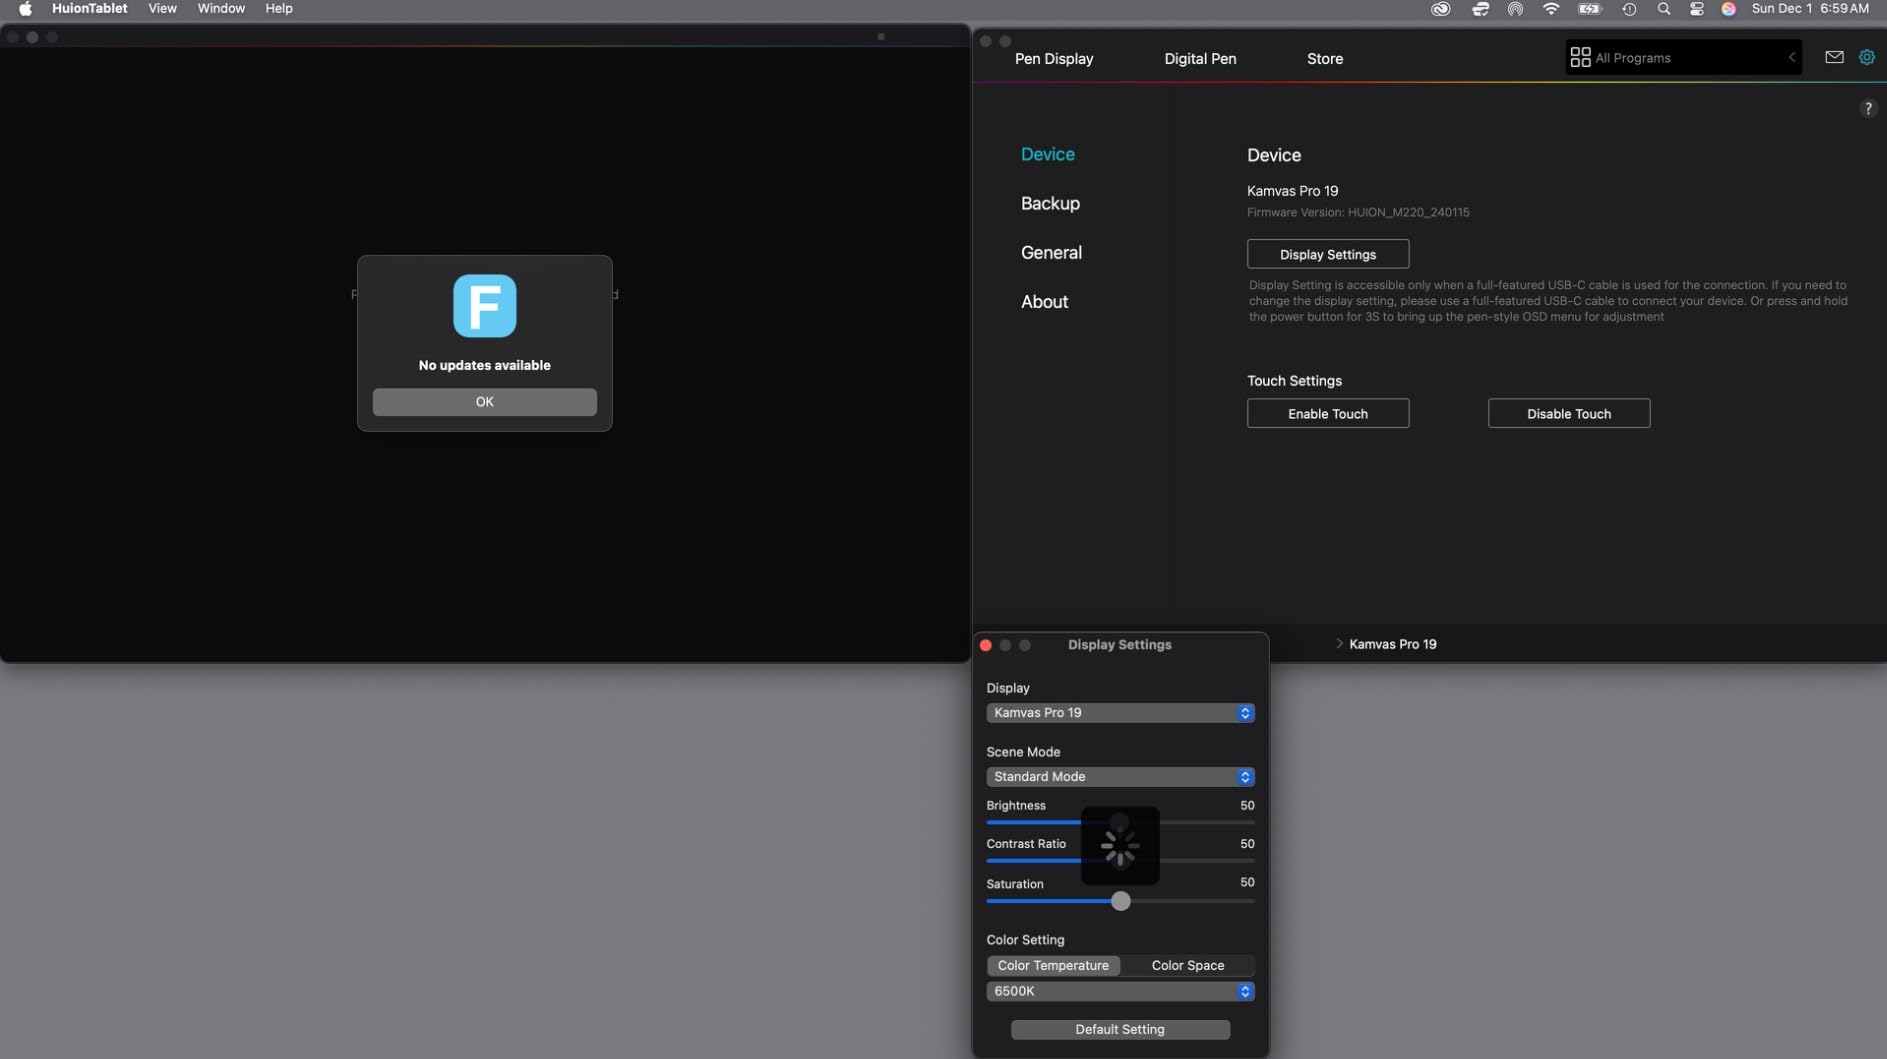Viewport: 1887px width, 1059px height.
Task: Click the Saturation slider handle
Action: point(1121,902)
